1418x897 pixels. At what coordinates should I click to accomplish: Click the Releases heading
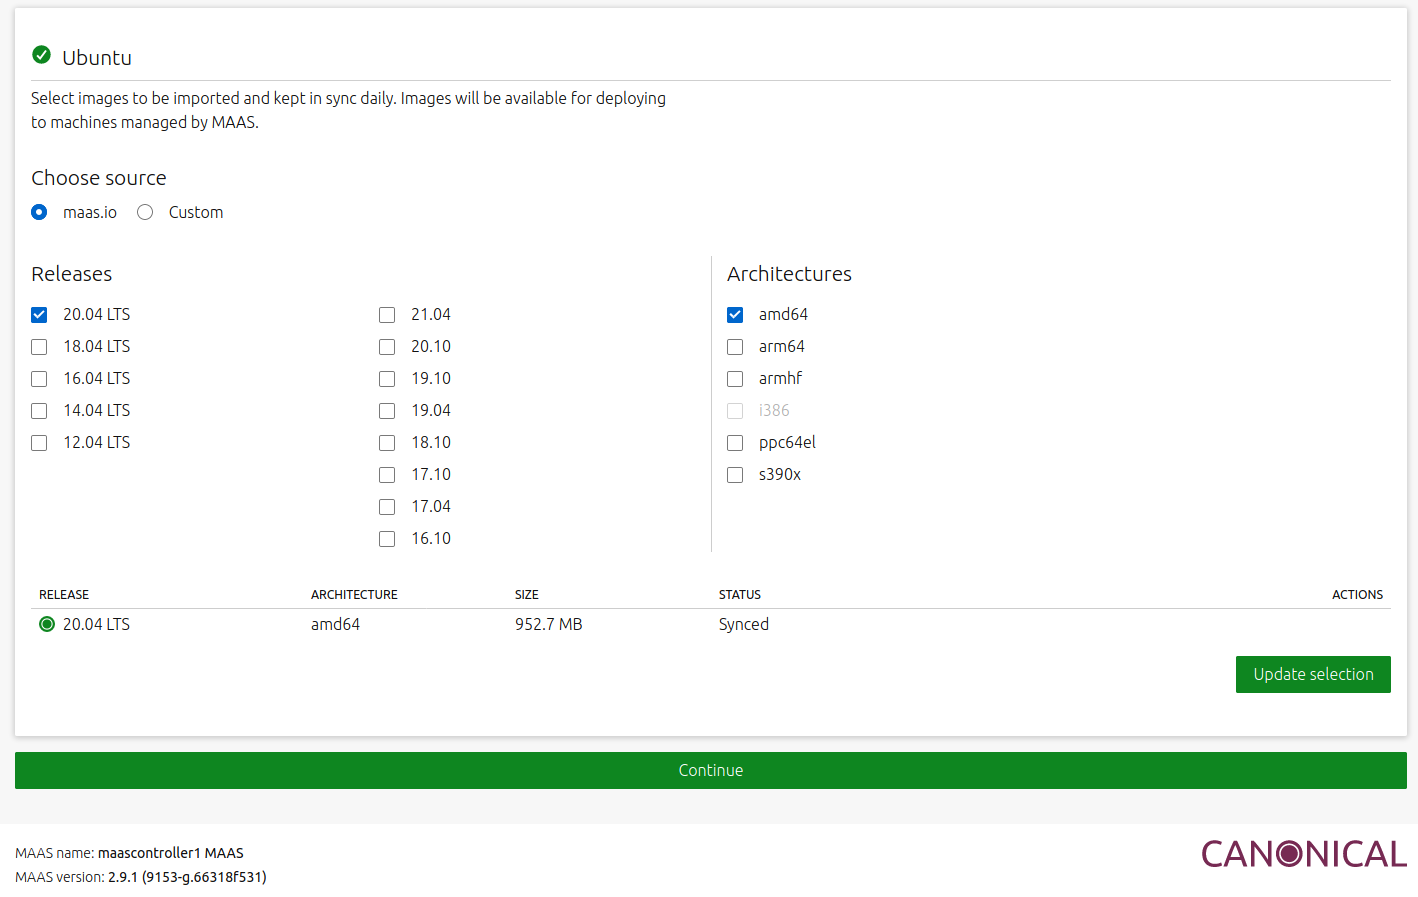point(72,274)
